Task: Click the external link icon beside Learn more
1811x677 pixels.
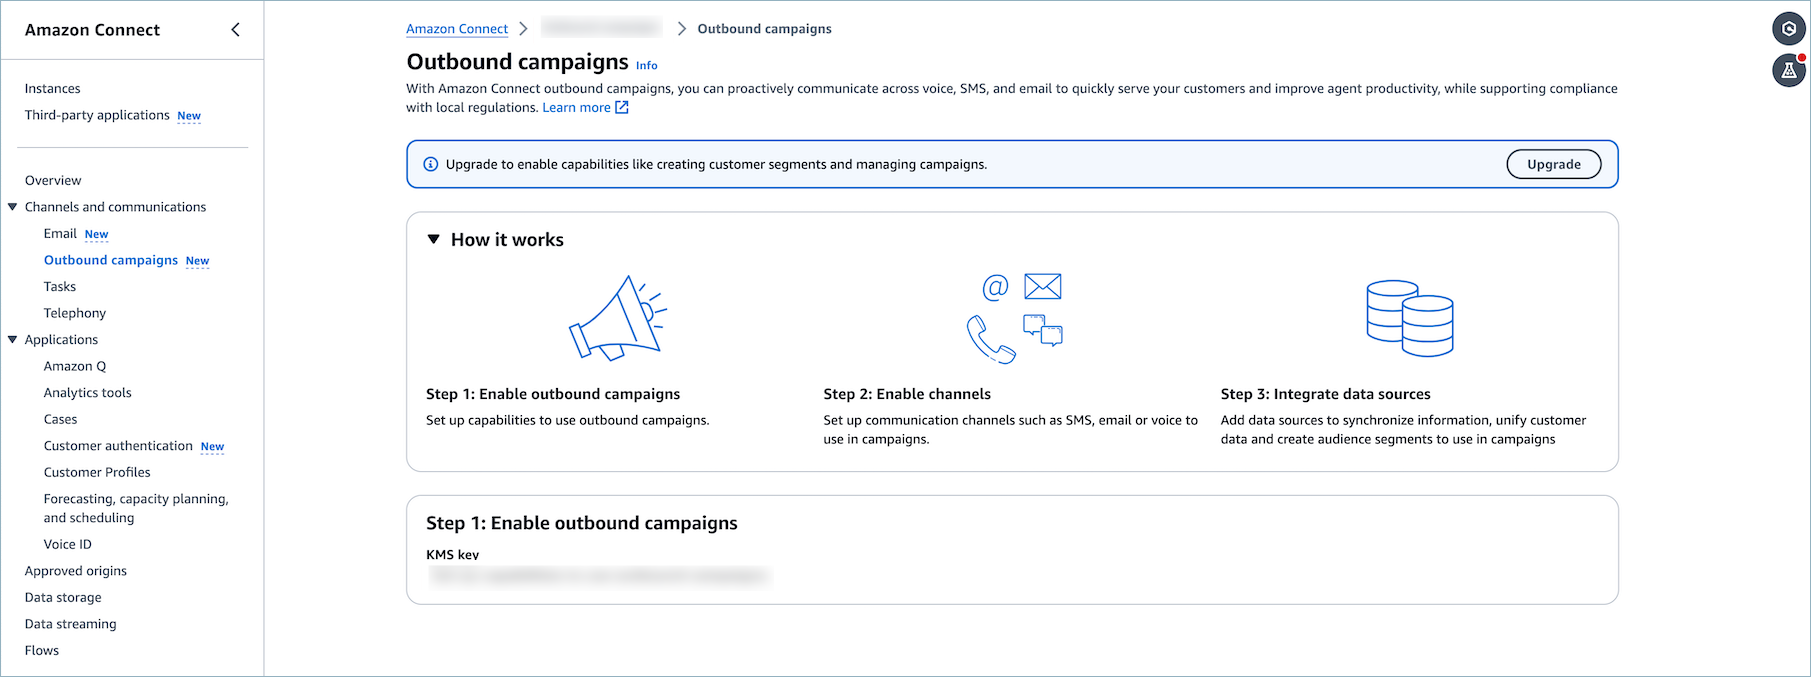Action: click(622, 107)
